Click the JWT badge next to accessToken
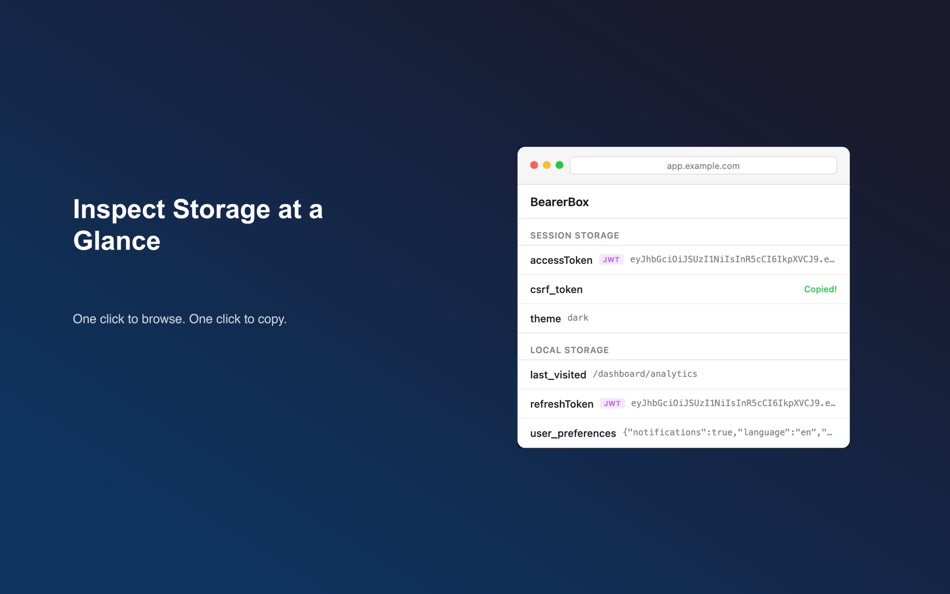950x594 pixels. point(611,259)
